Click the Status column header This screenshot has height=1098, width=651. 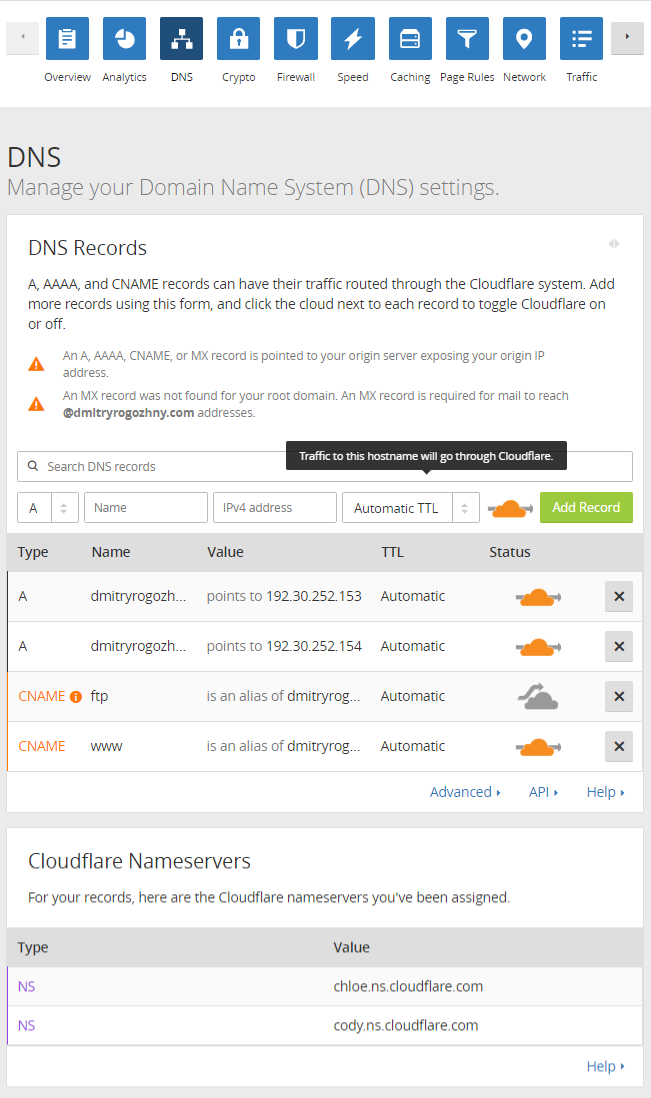(510, 552)
